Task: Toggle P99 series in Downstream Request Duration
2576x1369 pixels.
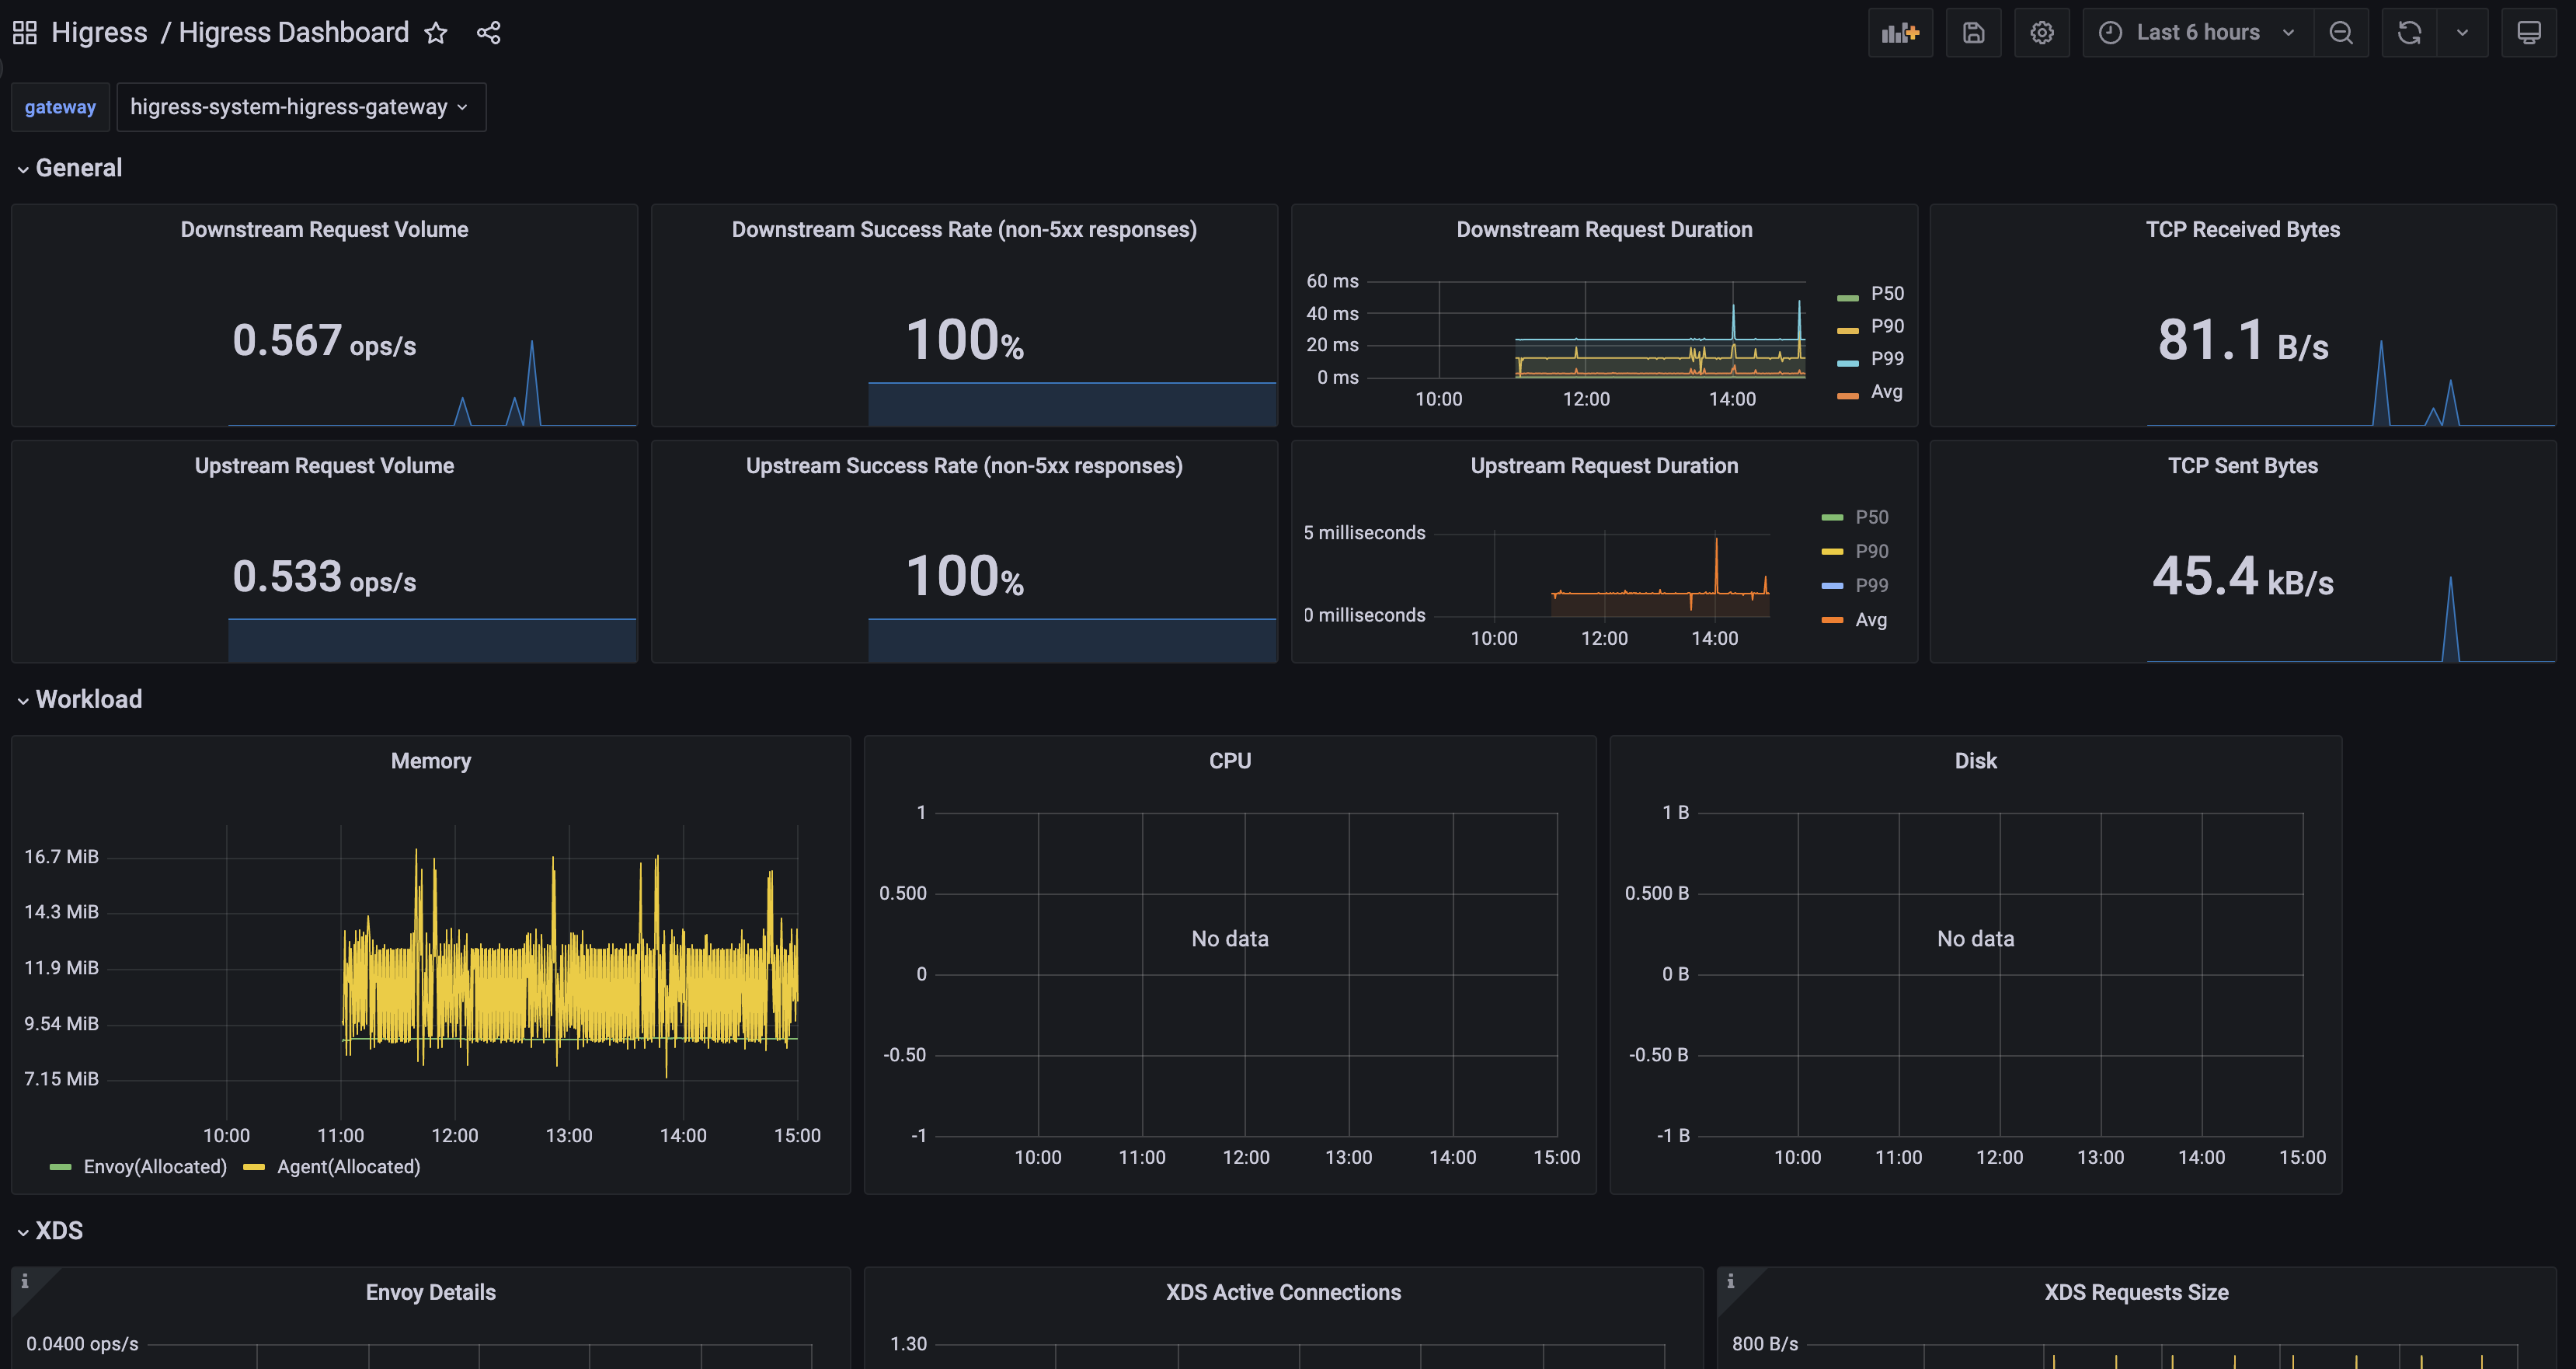Action: tap(1886, 358)
